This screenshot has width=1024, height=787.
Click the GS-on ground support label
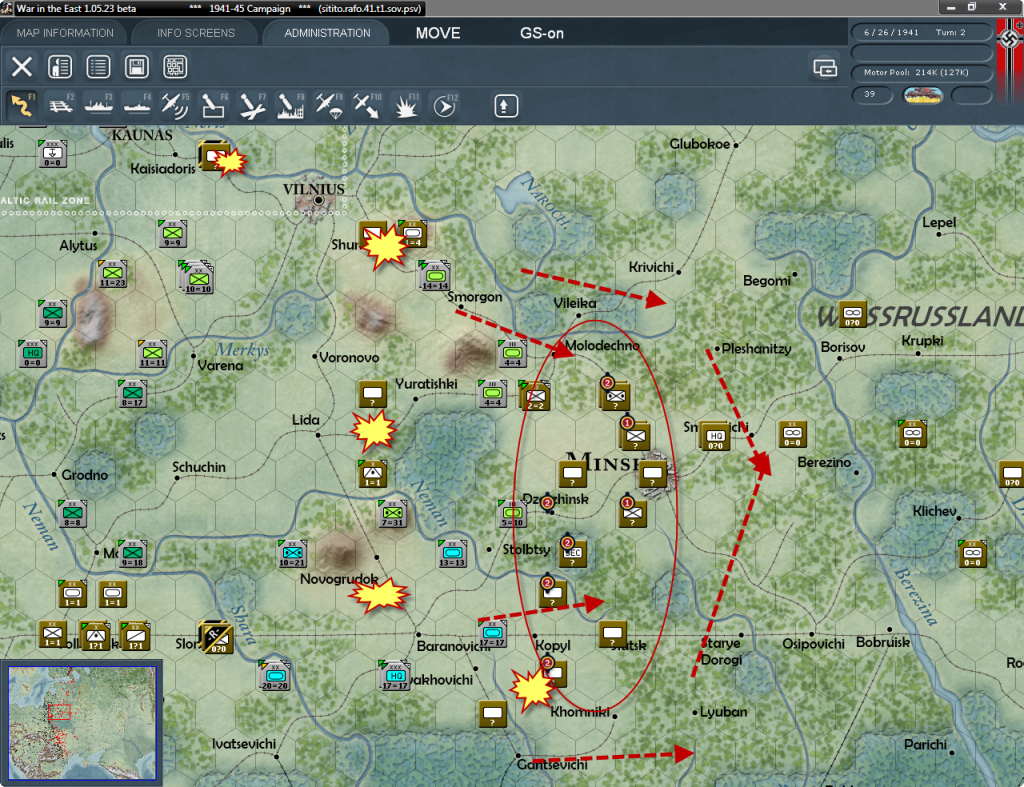pyautogui.click(x=541, y=33)
